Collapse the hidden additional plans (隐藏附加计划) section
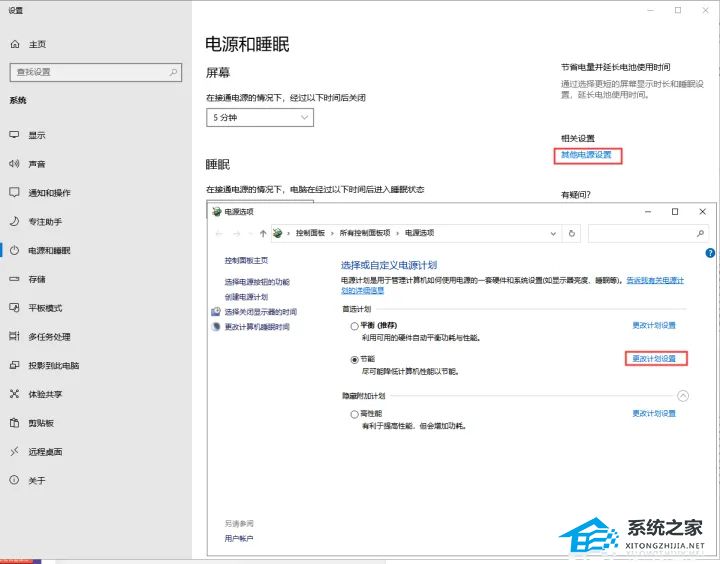 click(x=683, y=395)
